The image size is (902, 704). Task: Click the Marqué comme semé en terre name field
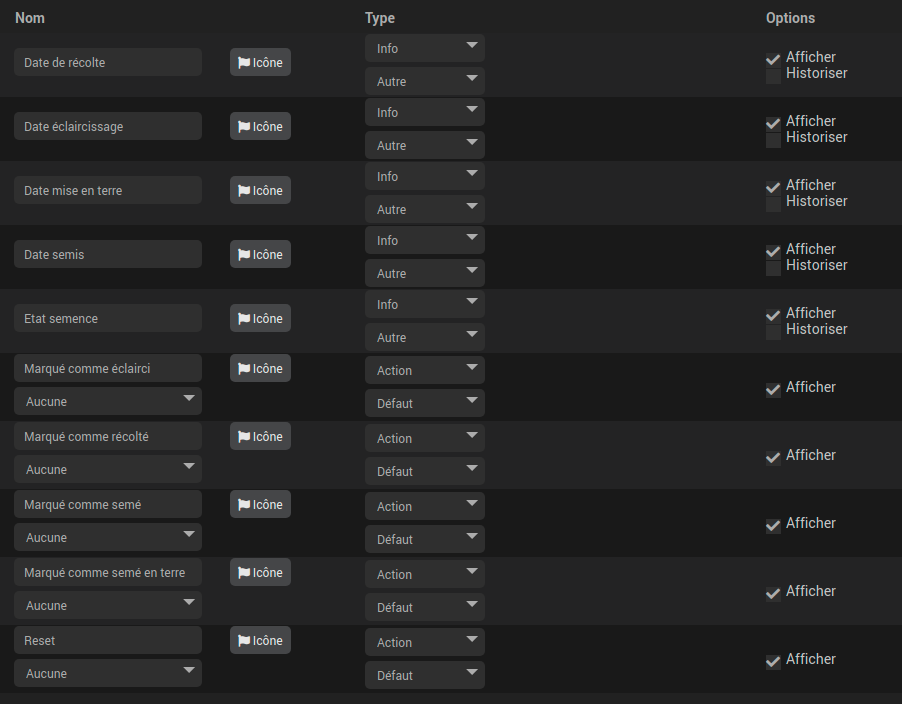pyautogui.click(x=108, y=573)
